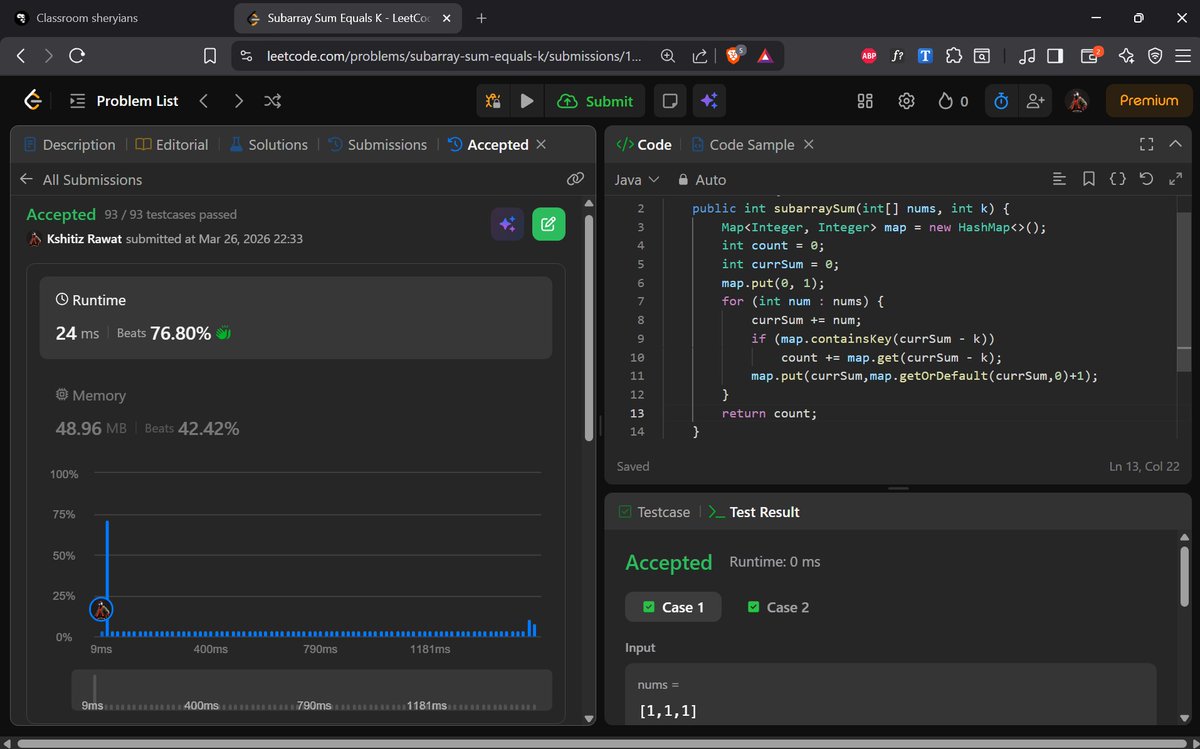Invite a collaborator with add-person icon

click(x=1035, y=101)
